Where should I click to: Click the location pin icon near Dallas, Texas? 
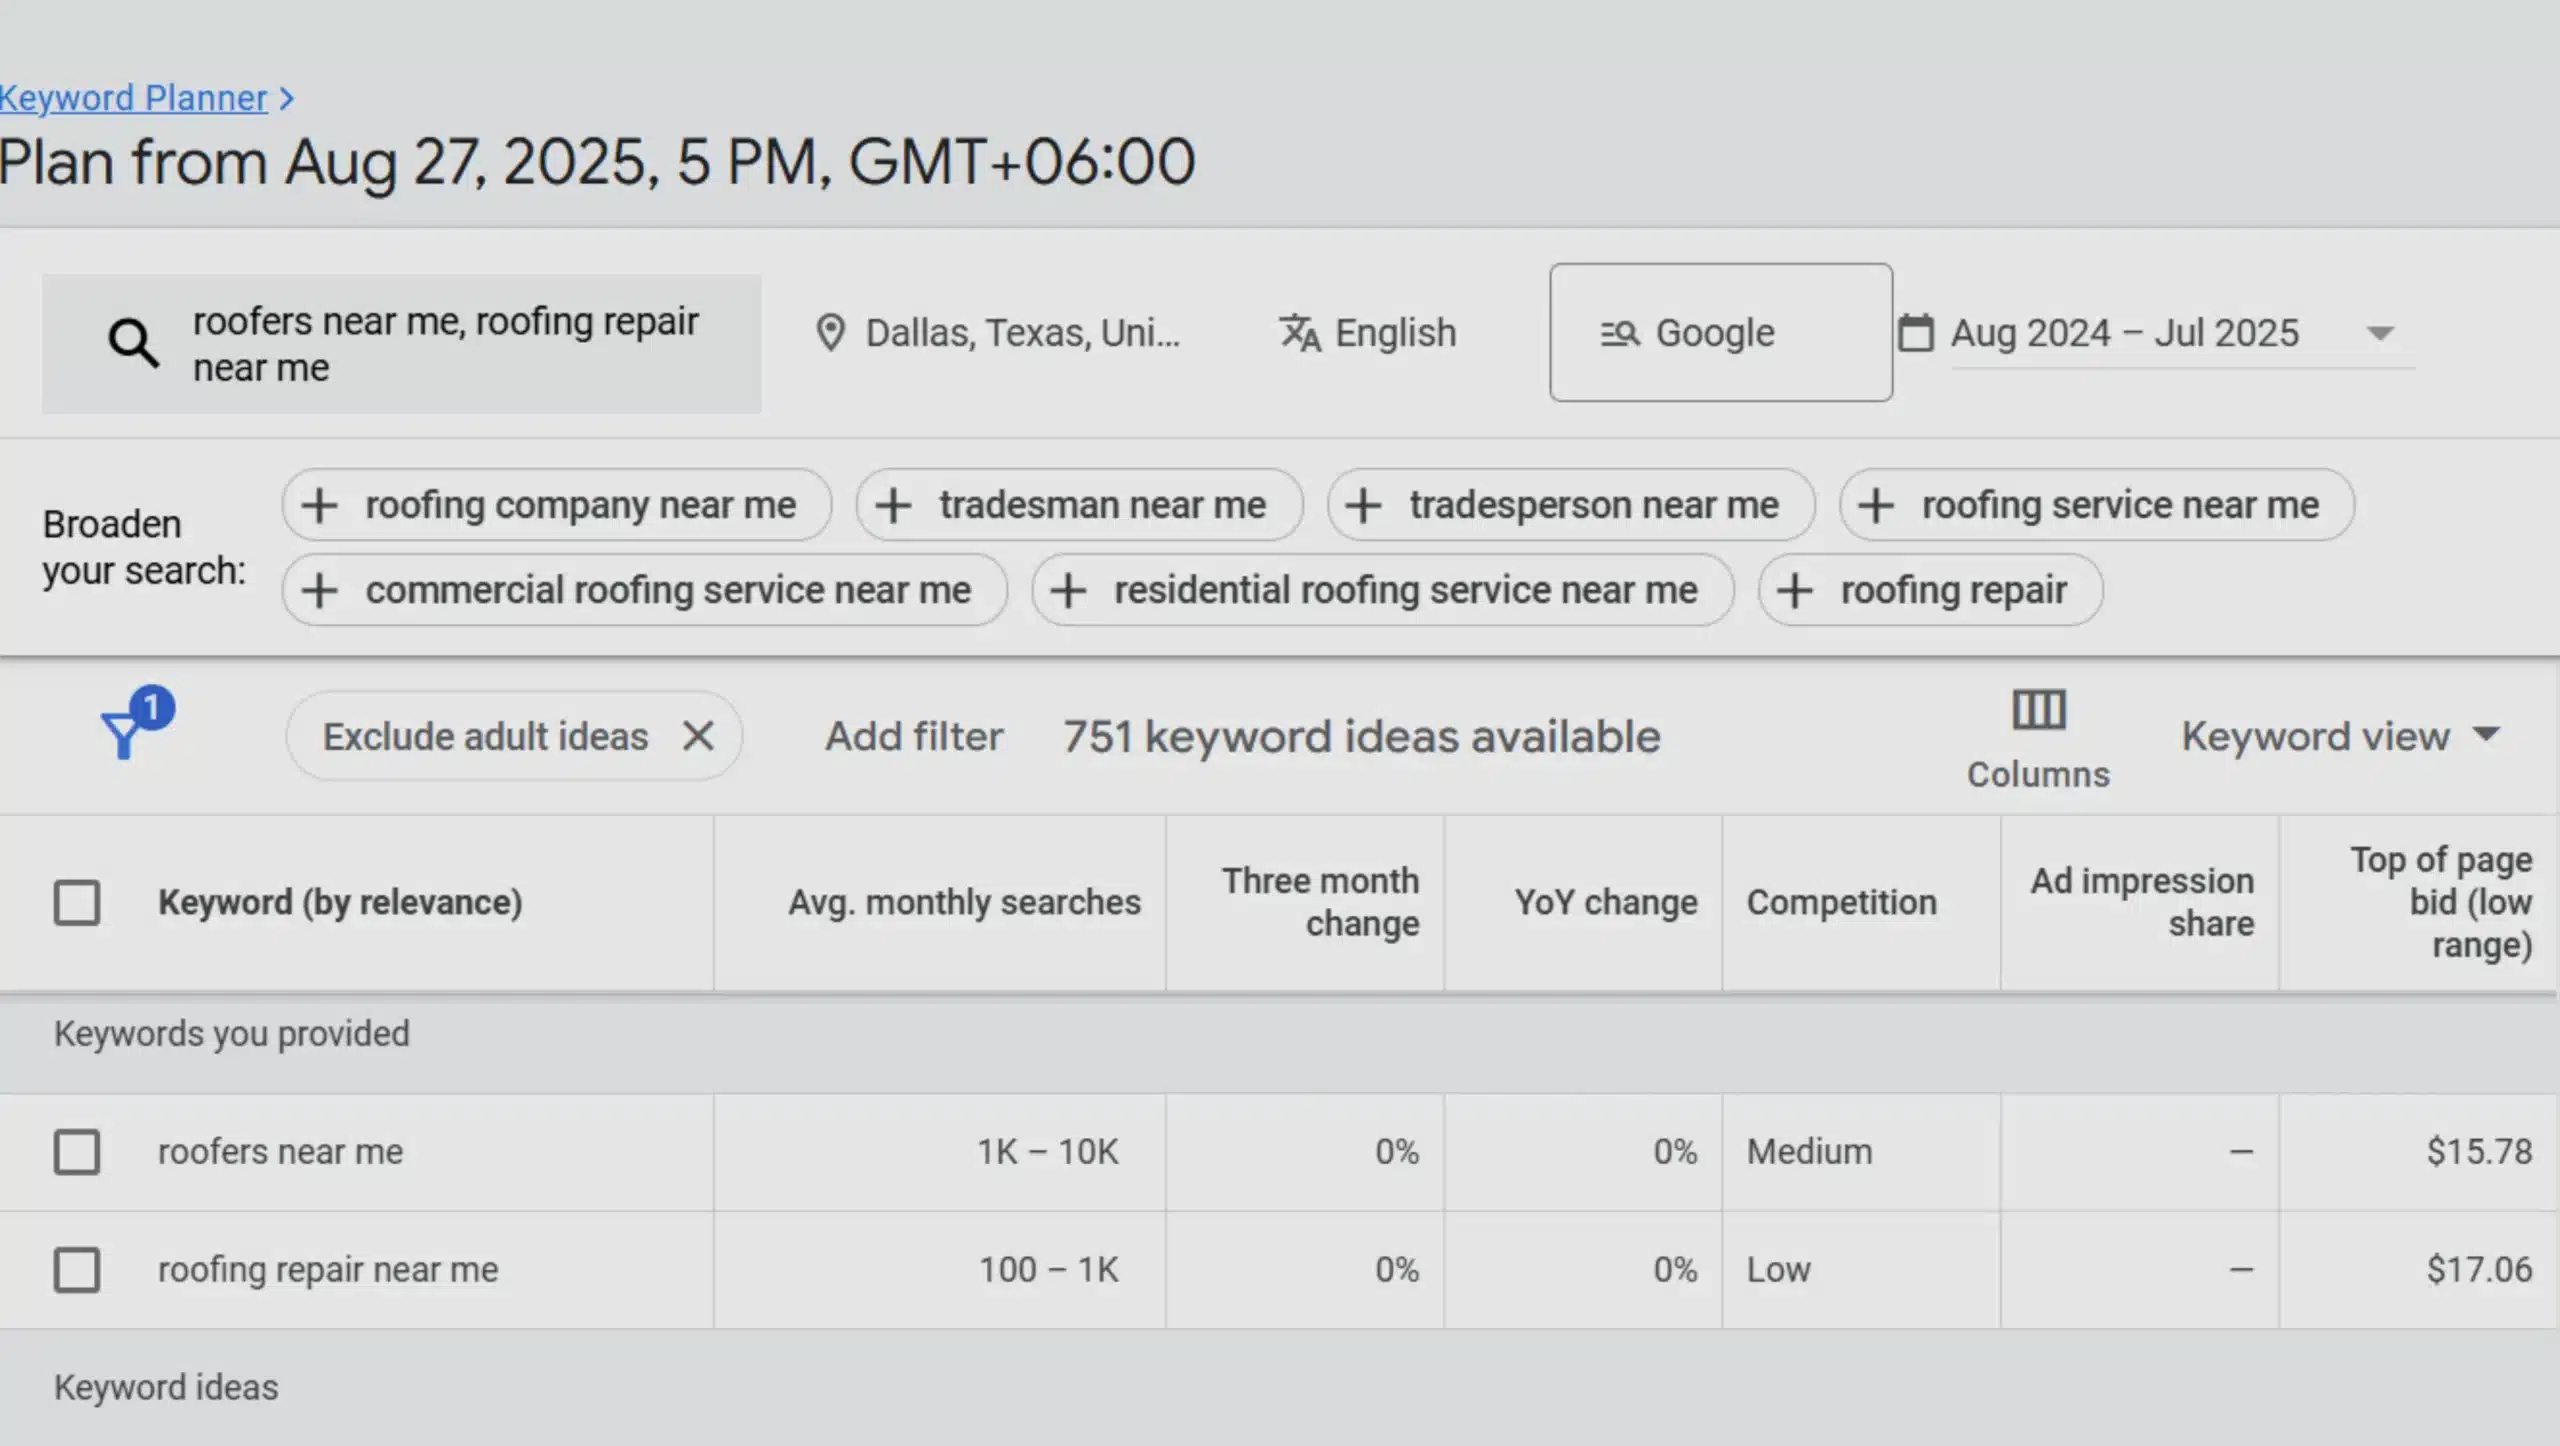(833, 333)
